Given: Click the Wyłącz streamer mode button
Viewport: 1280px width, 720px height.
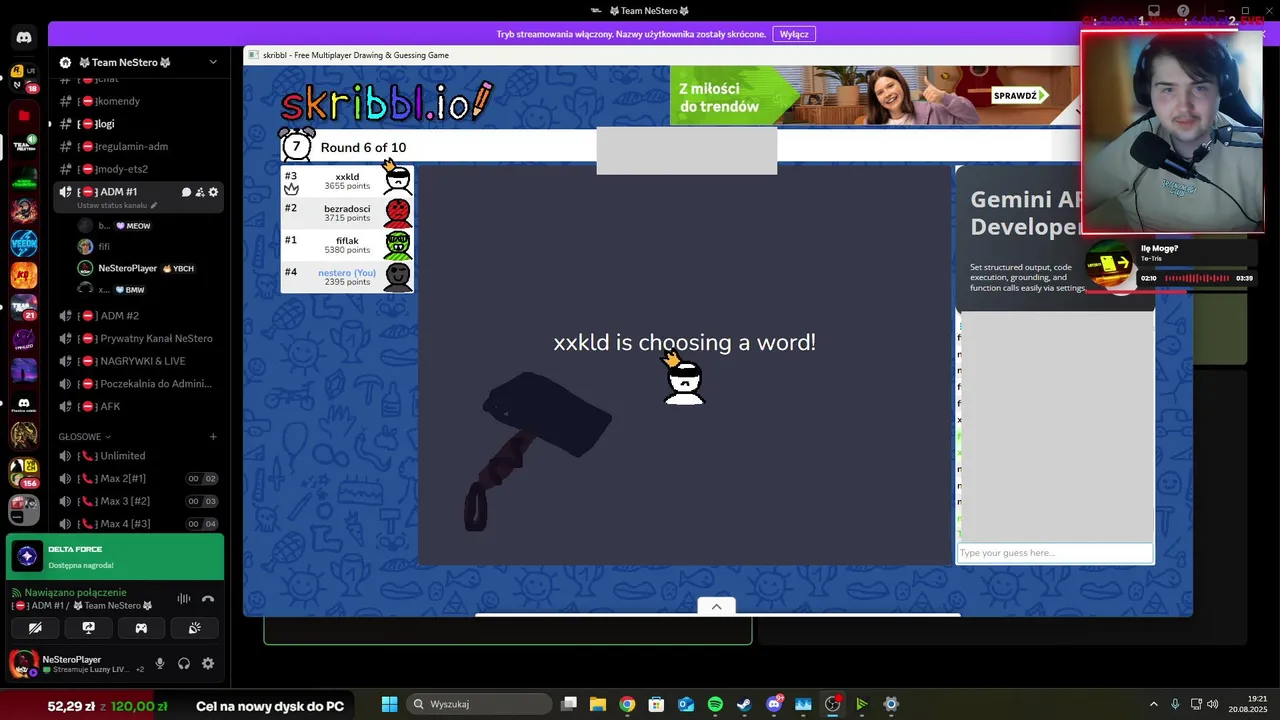Looking at the screenshot, I should tap(794, 34).
